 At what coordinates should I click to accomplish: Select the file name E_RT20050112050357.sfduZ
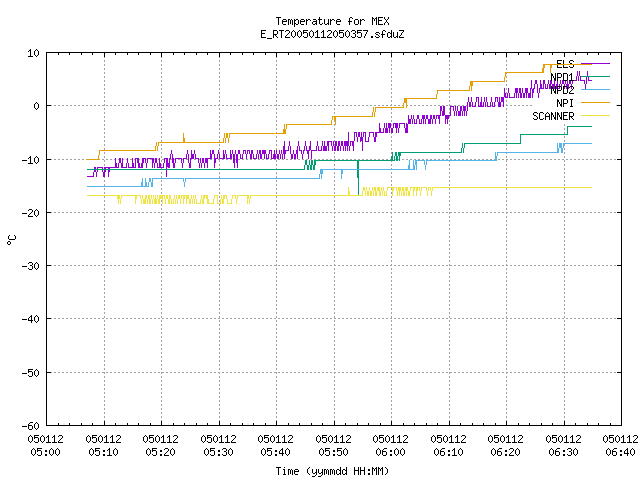332,34
